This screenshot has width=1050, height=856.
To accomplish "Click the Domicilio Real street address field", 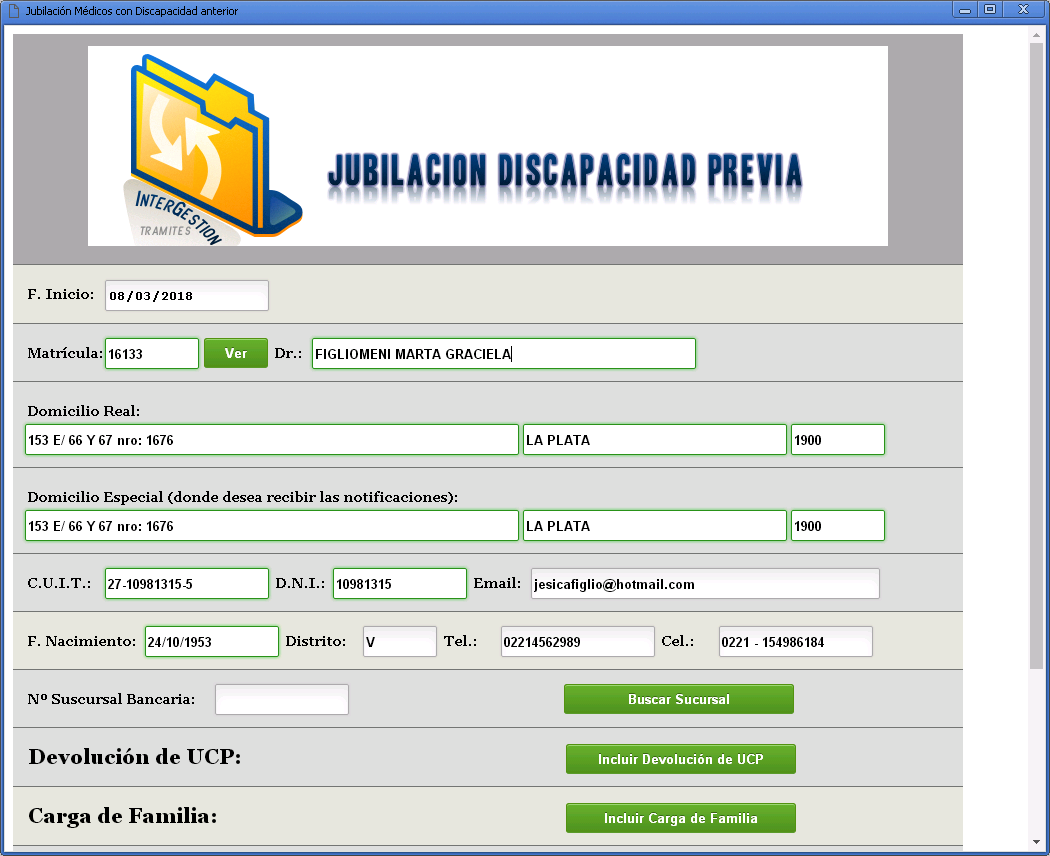I will [272, 439].
